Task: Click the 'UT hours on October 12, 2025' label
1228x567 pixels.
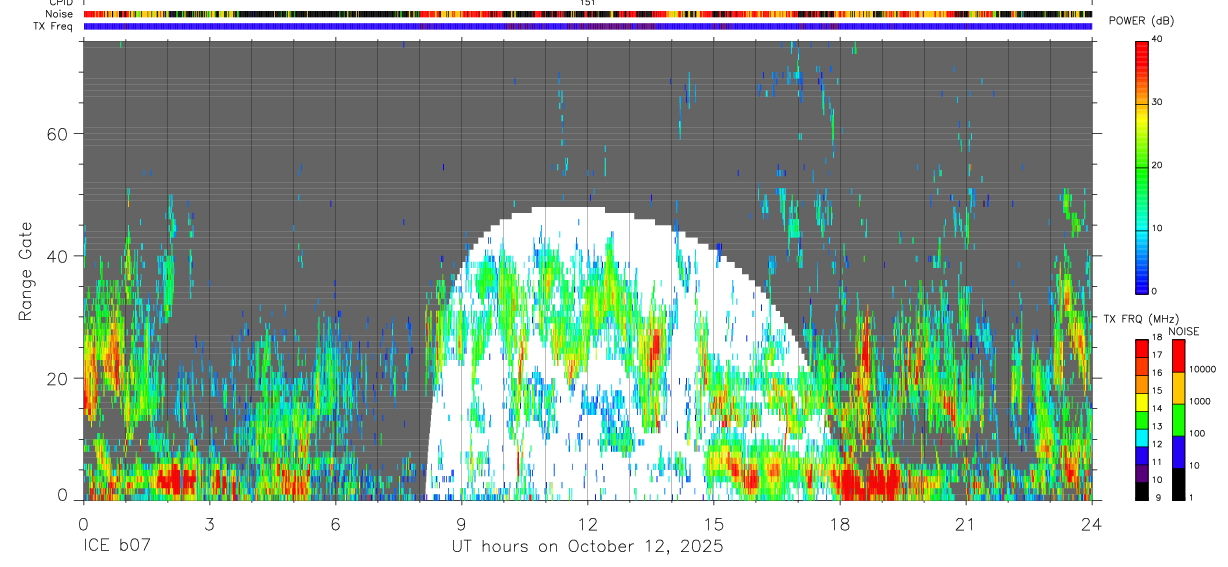Action: [587, 547]
